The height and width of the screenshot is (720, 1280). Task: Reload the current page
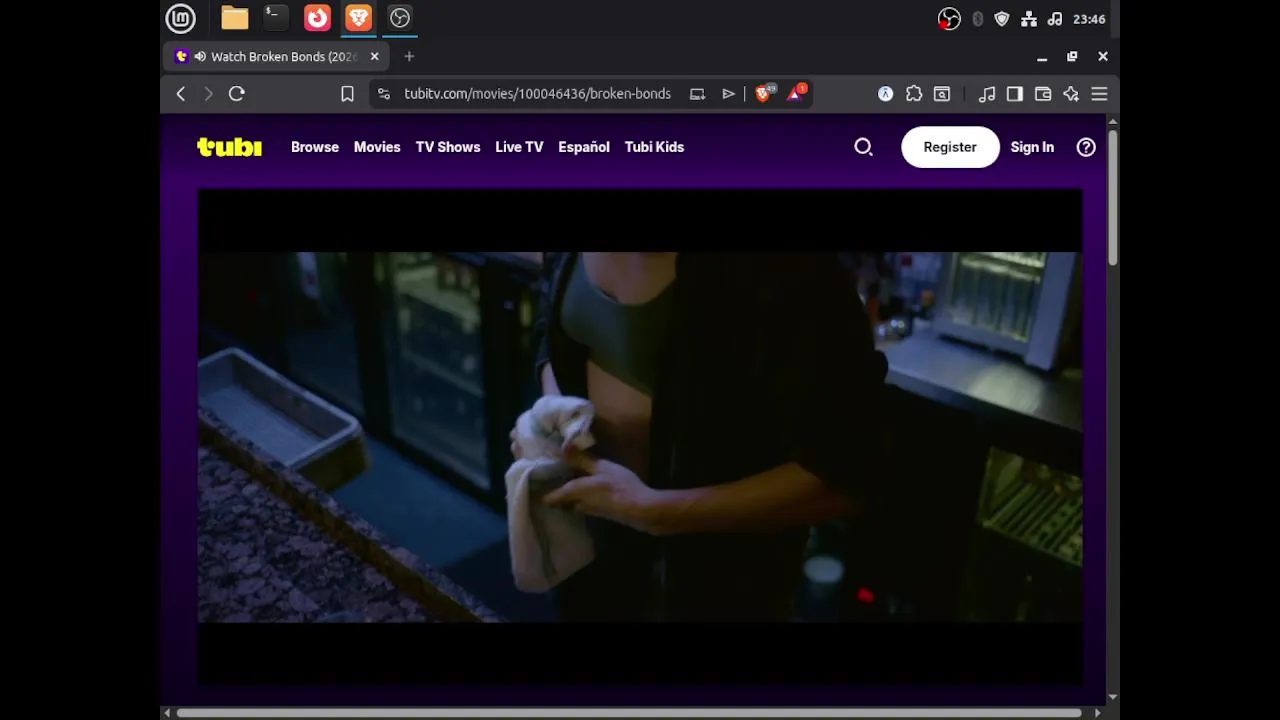[x=237, y=94]
